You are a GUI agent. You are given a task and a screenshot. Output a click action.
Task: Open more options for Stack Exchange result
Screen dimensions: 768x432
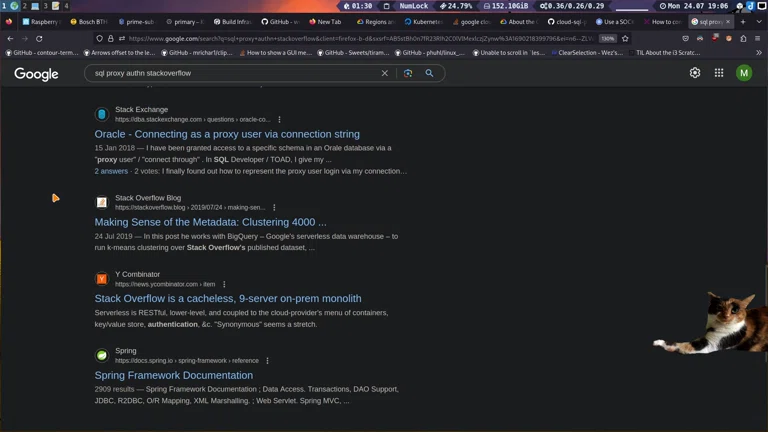279,120
